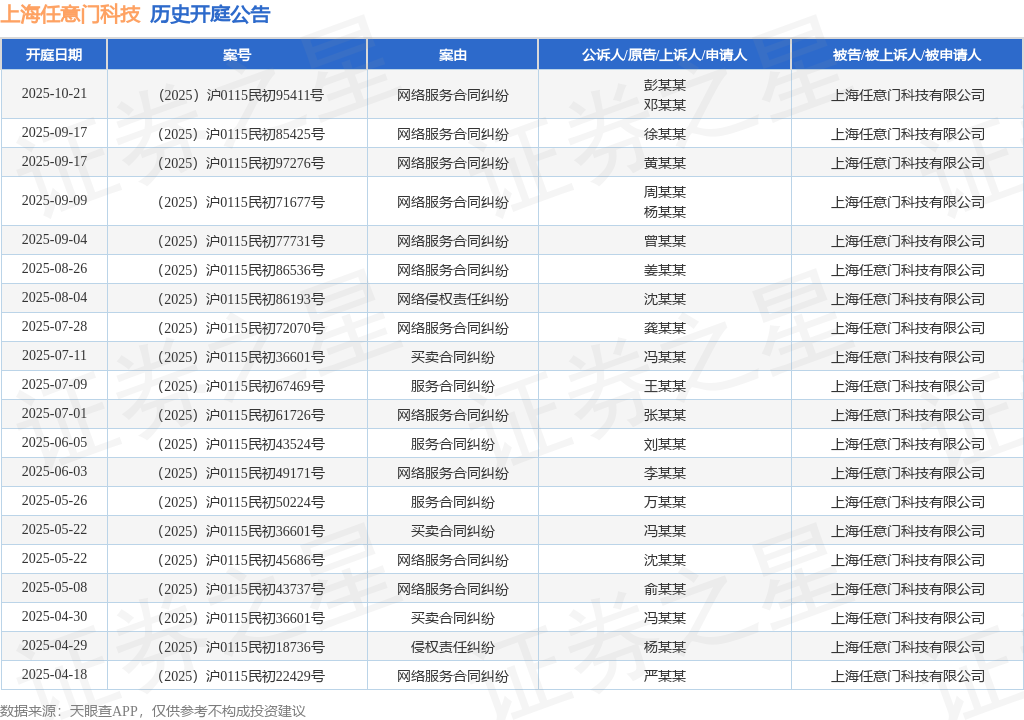
Task: Click the 上海任意门科技 title text
Action: click(71, 14)
